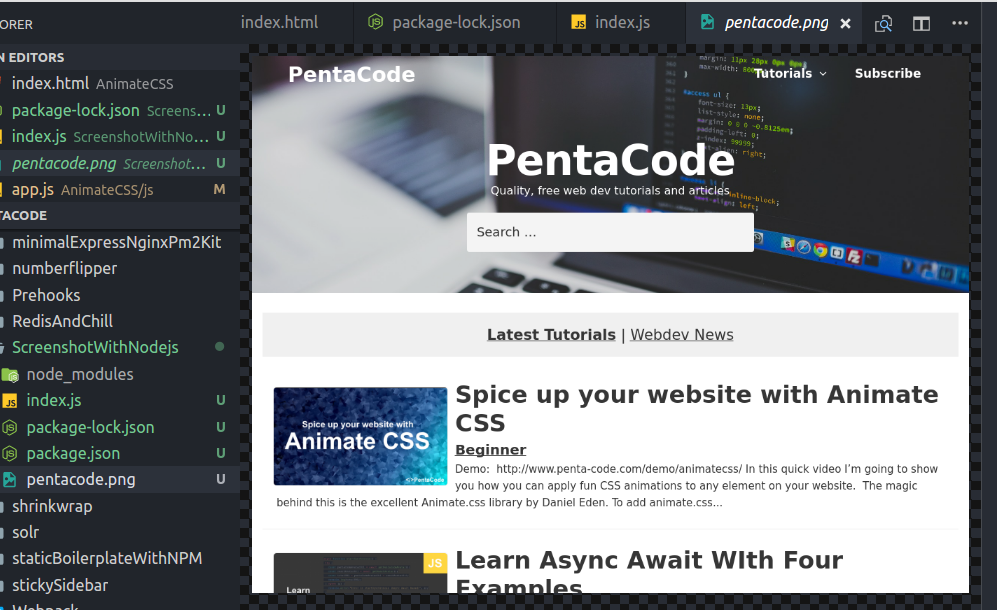Click the 'Learn Async Await WIth Four Examples' headline
Screen dimensions: 997x610
(x=649, y=571)
